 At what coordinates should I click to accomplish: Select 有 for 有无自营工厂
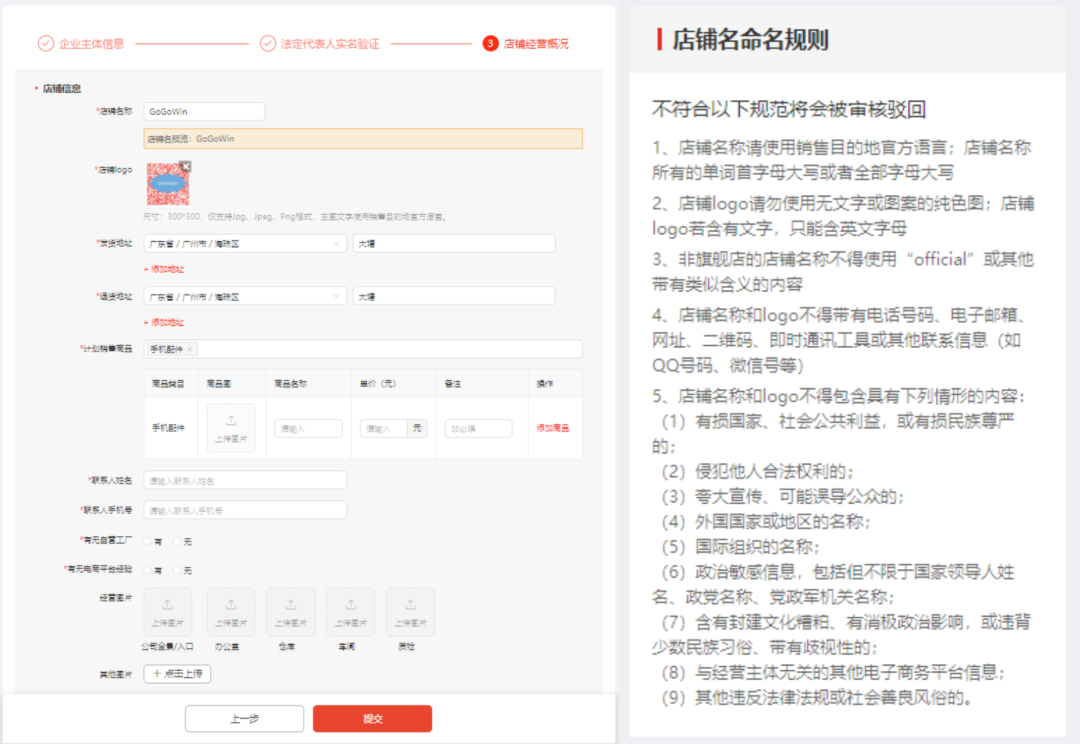click(x=148, y=541)
